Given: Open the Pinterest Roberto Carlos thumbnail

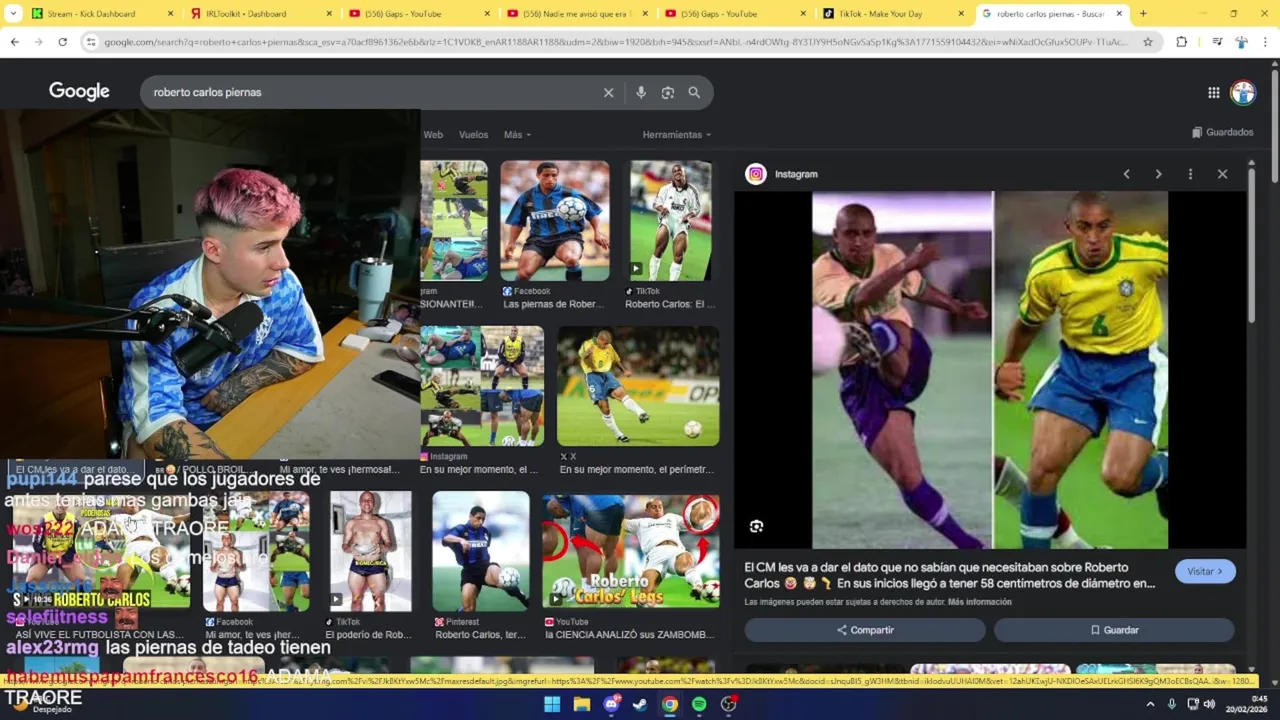Looking at the screenshot, I should coord(481,551).
